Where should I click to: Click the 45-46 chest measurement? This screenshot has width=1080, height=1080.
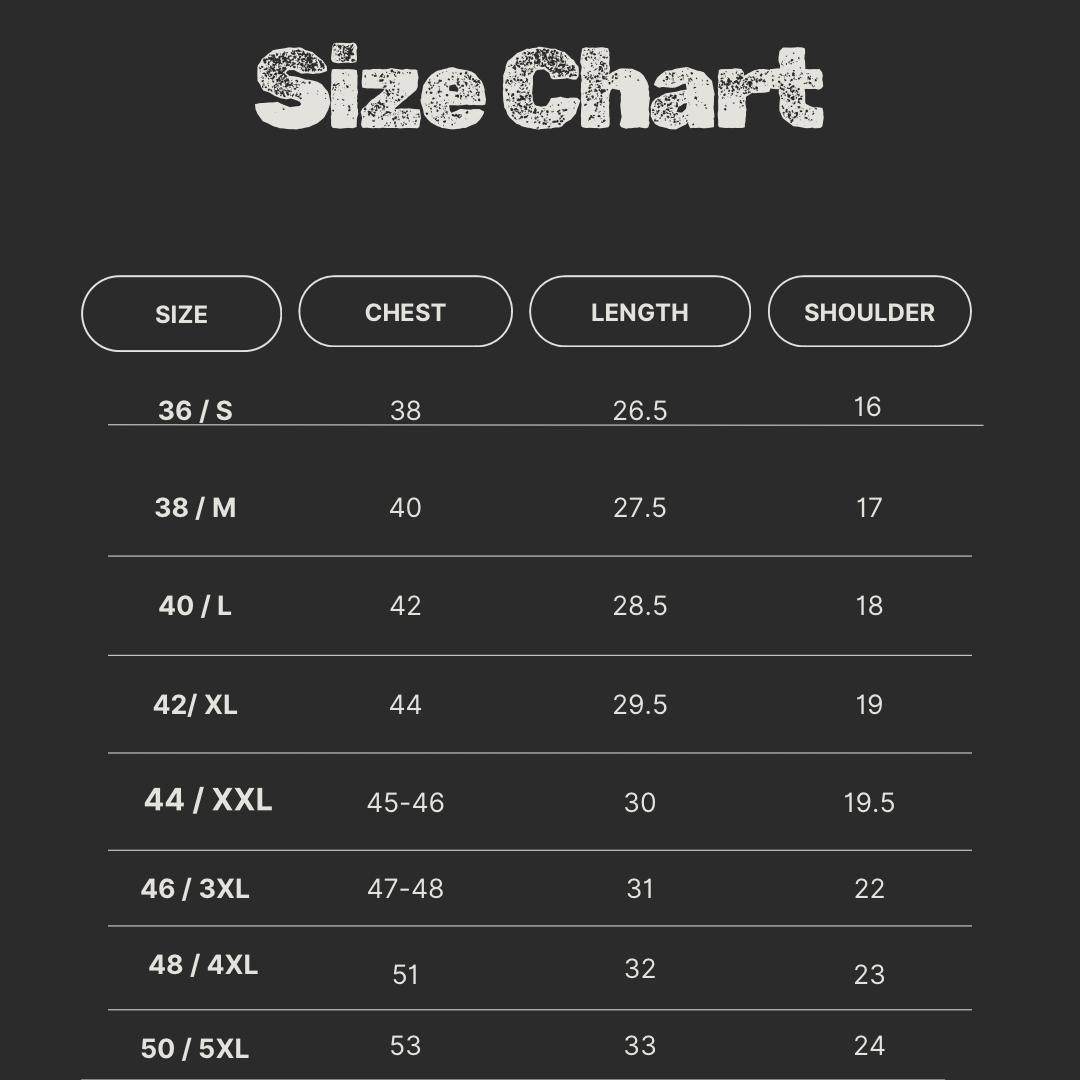click(405, 802)
